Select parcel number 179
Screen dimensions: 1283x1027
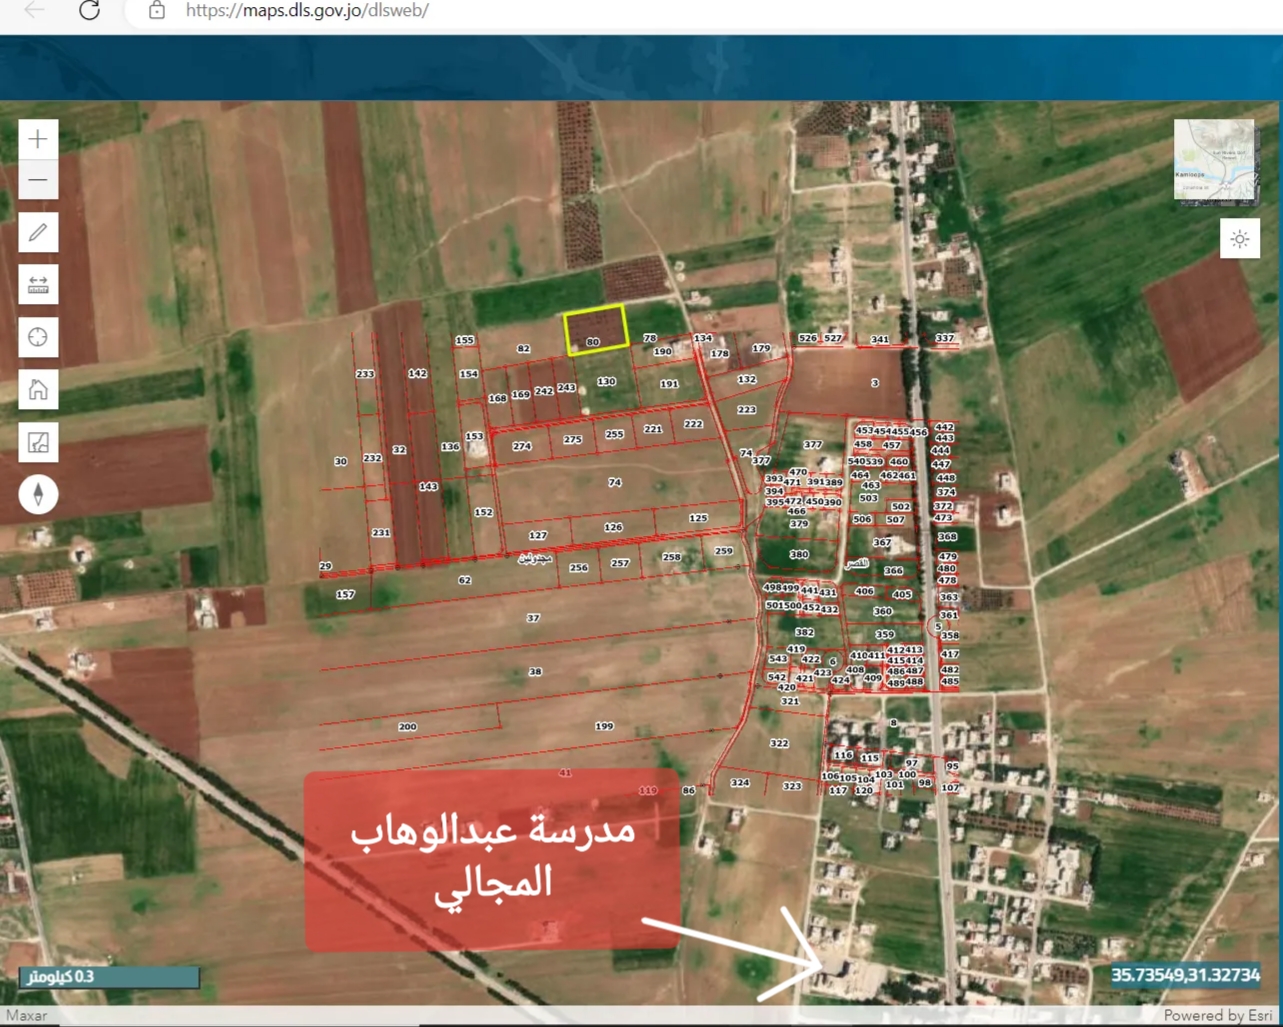(x=761, y=349)
